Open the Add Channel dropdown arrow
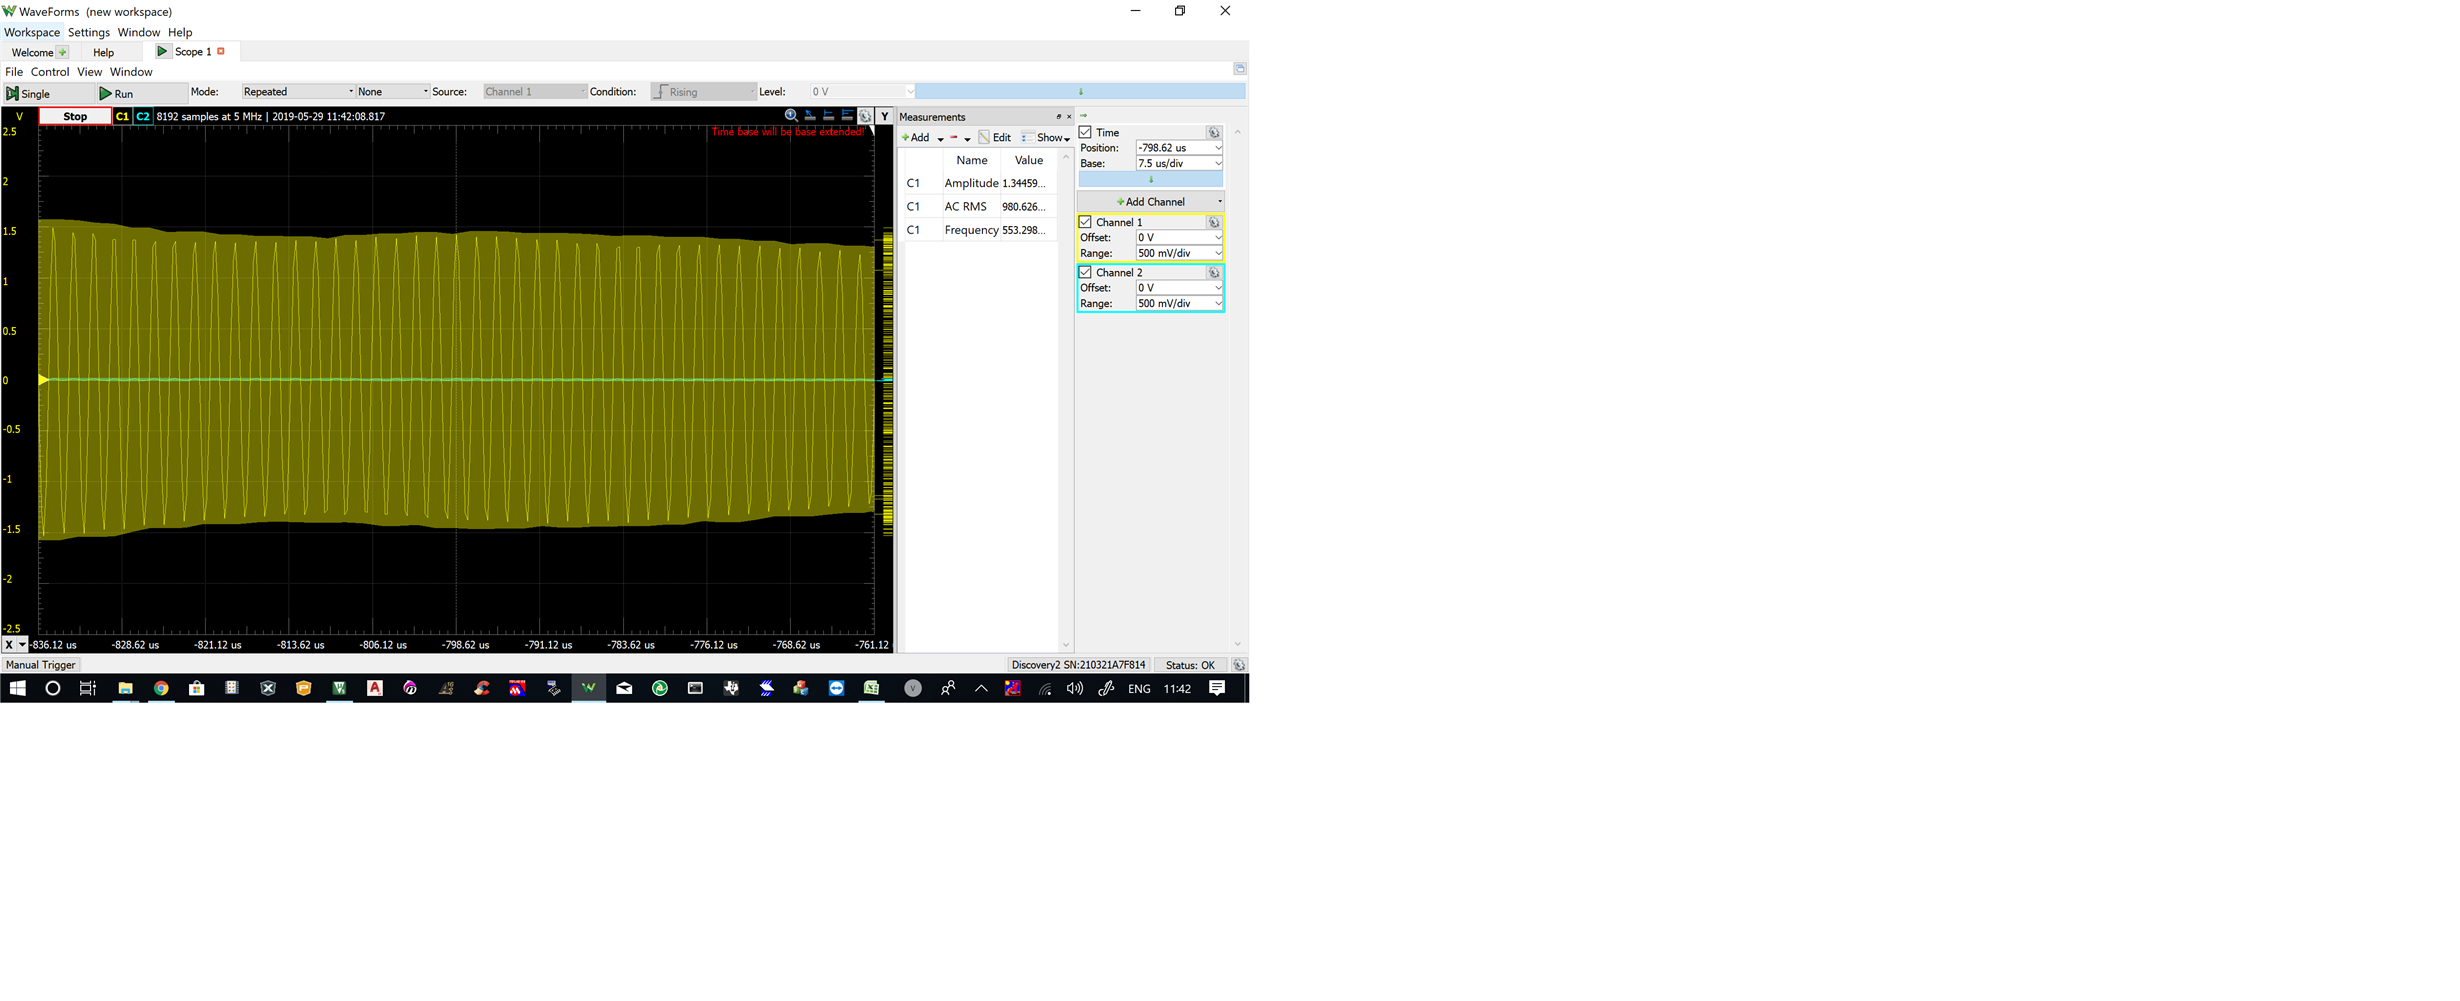The height and width of the screenshot is (1001, 2460). coord(1219,202)
